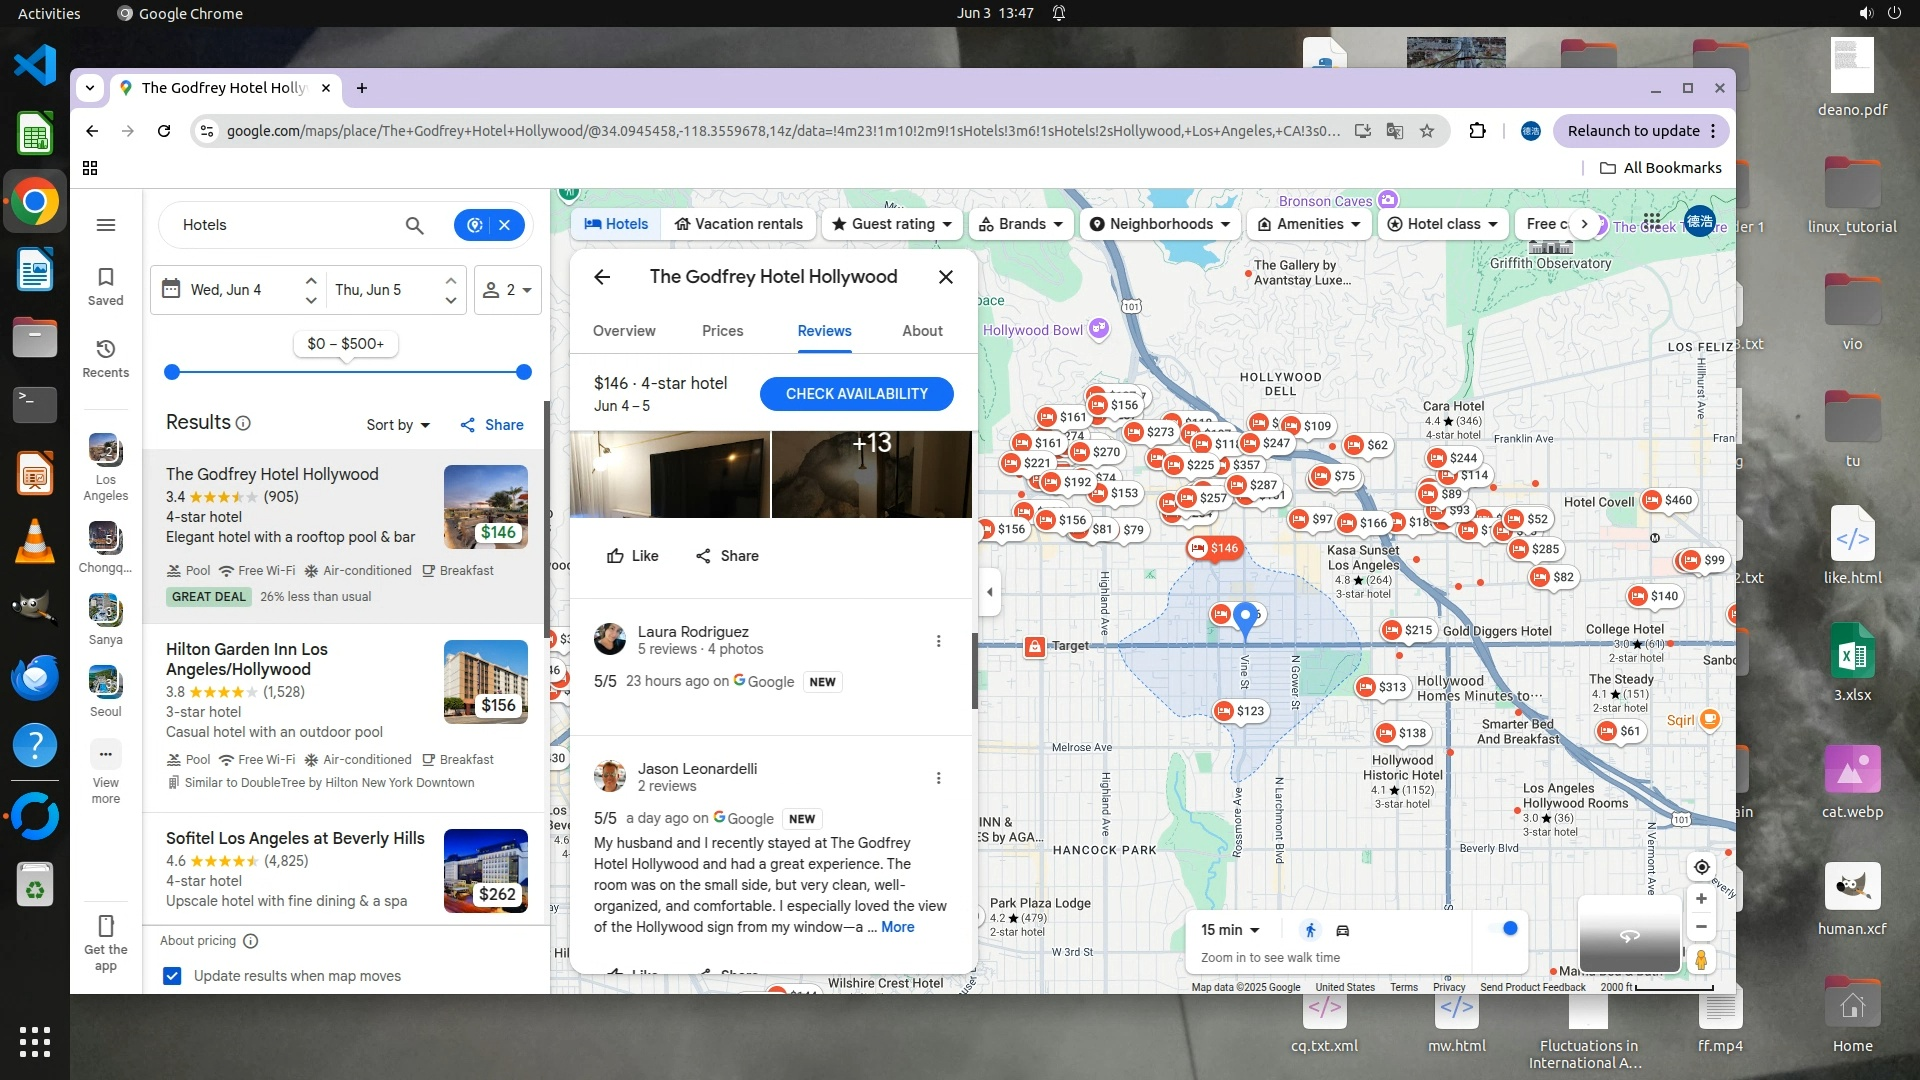The image size is (1920, 1080).
Task: Open the Sort by dropdown
Action: pyautogui.click(x=398, y=425)
